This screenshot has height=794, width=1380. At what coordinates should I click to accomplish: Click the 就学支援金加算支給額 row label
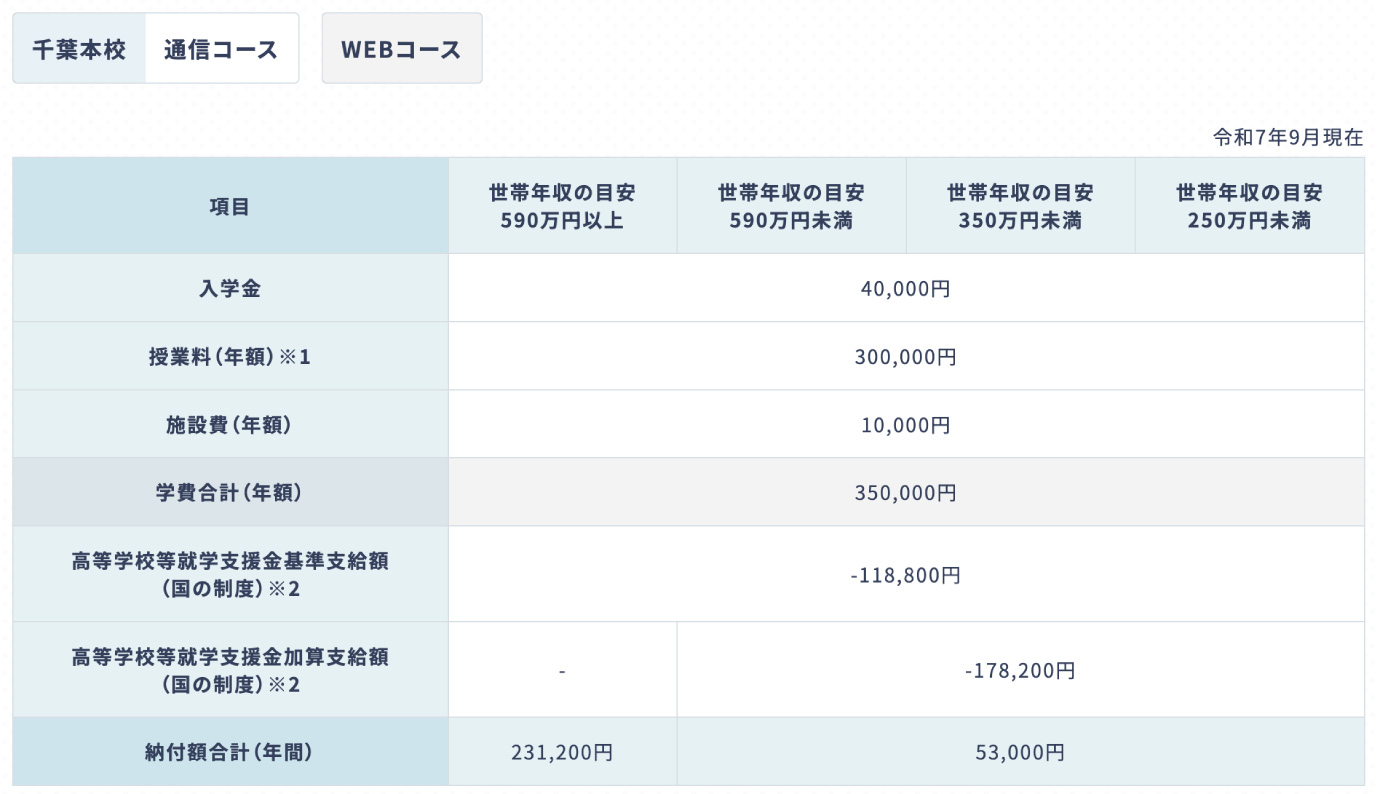pyautogui.click(x=230, y=670)
